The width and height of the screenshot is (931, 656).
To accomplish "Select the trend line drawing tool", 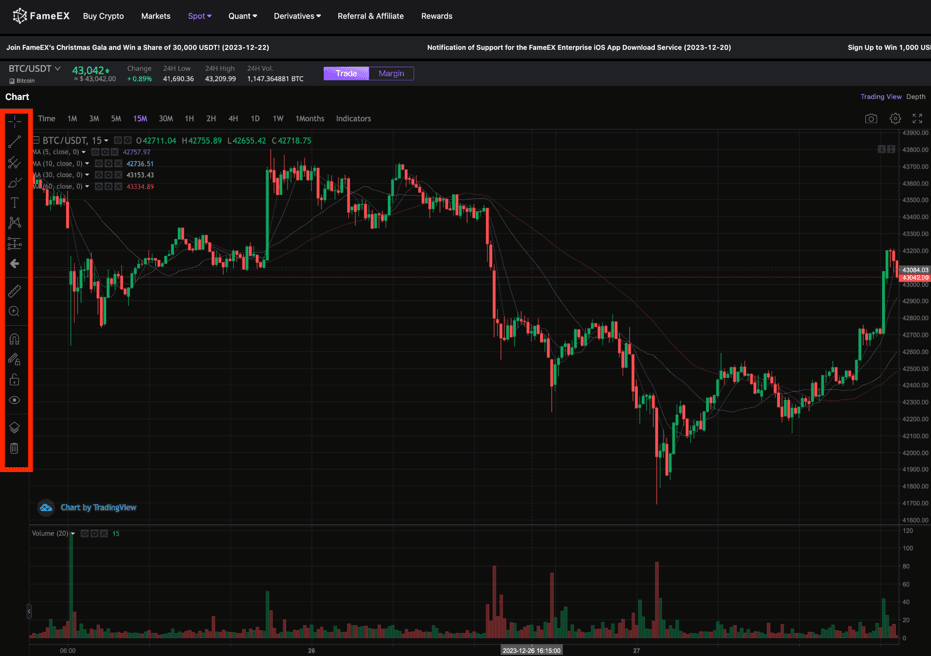I will pyautogui.click(x=15, y=142).
